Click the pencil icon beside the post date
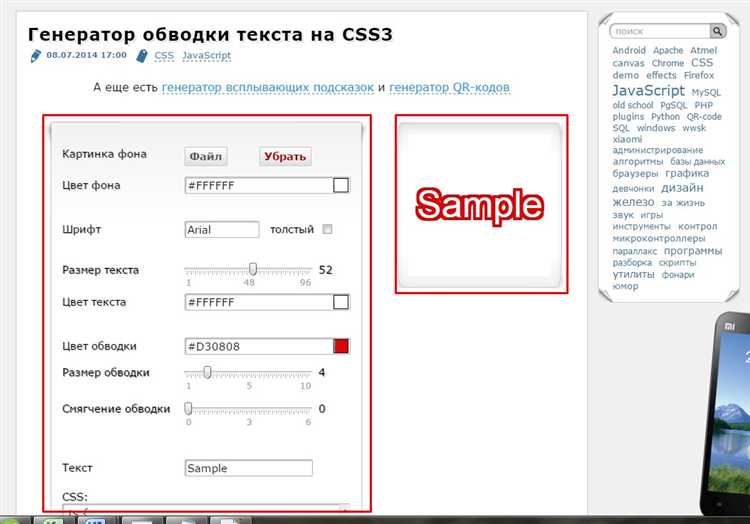 coord(36,56)
